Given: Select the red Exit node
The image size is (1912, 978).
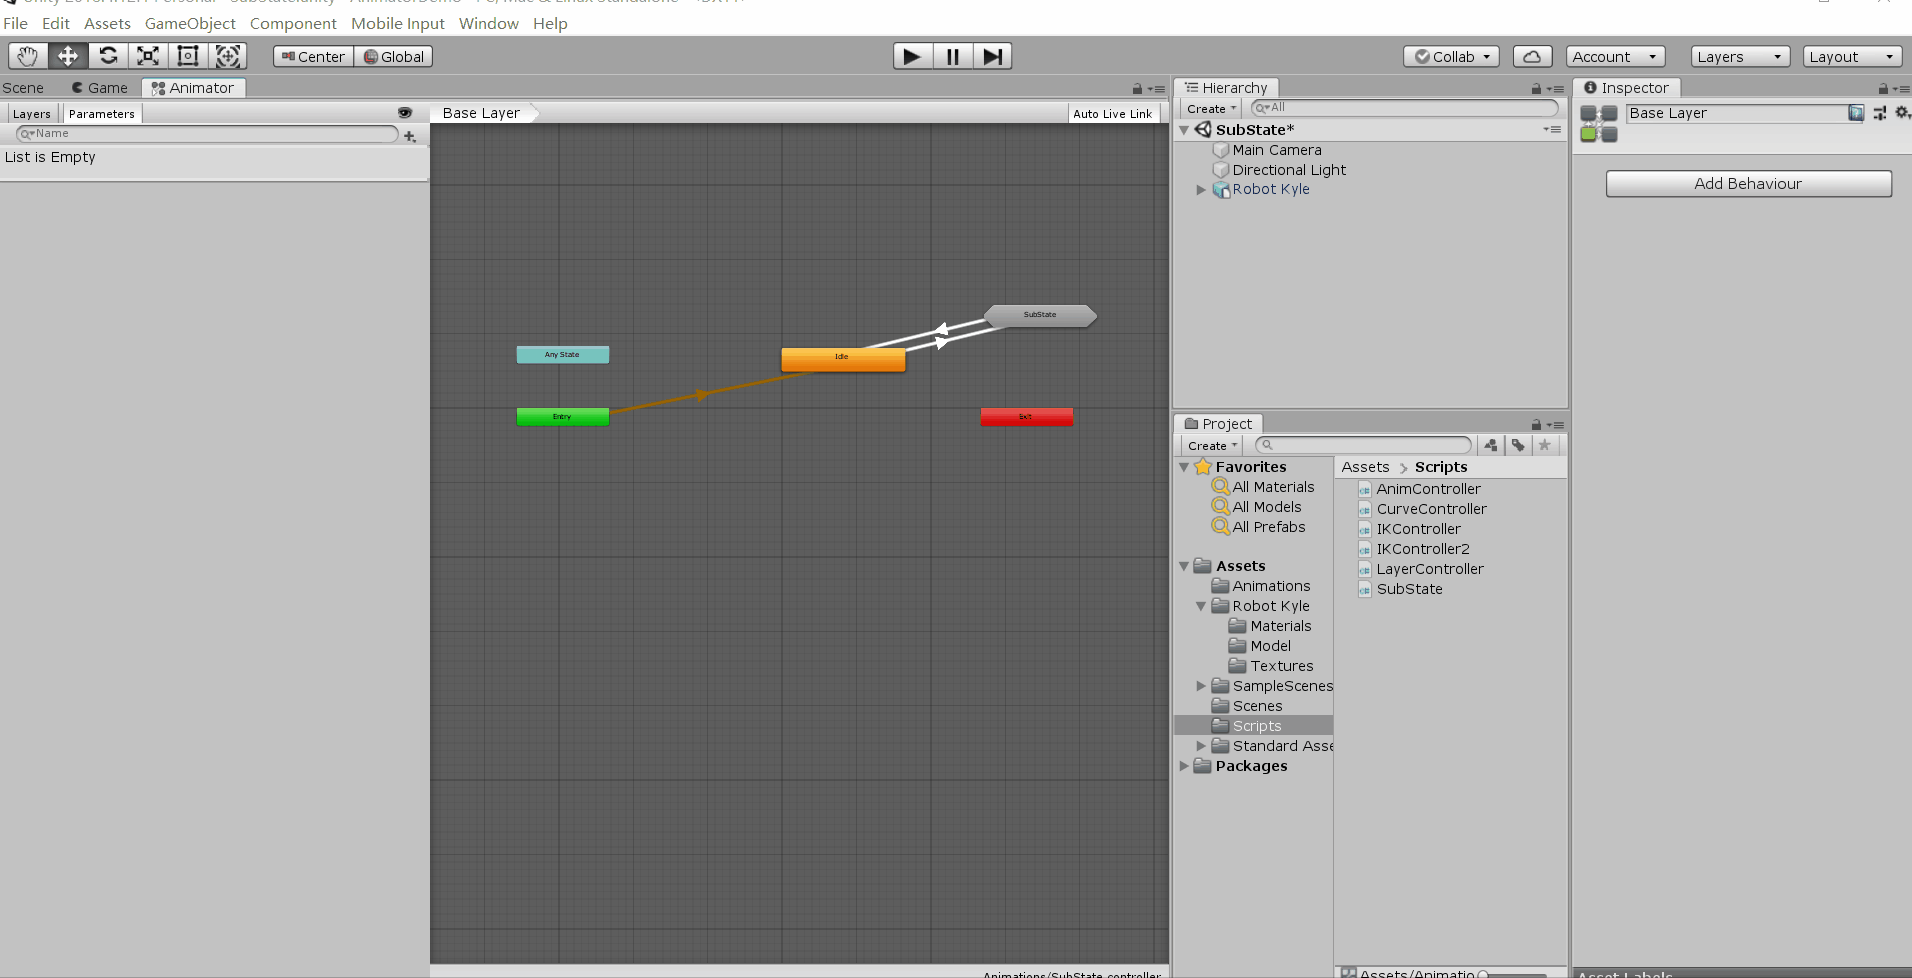Looking at the screenshot, I should [1026, 416].
